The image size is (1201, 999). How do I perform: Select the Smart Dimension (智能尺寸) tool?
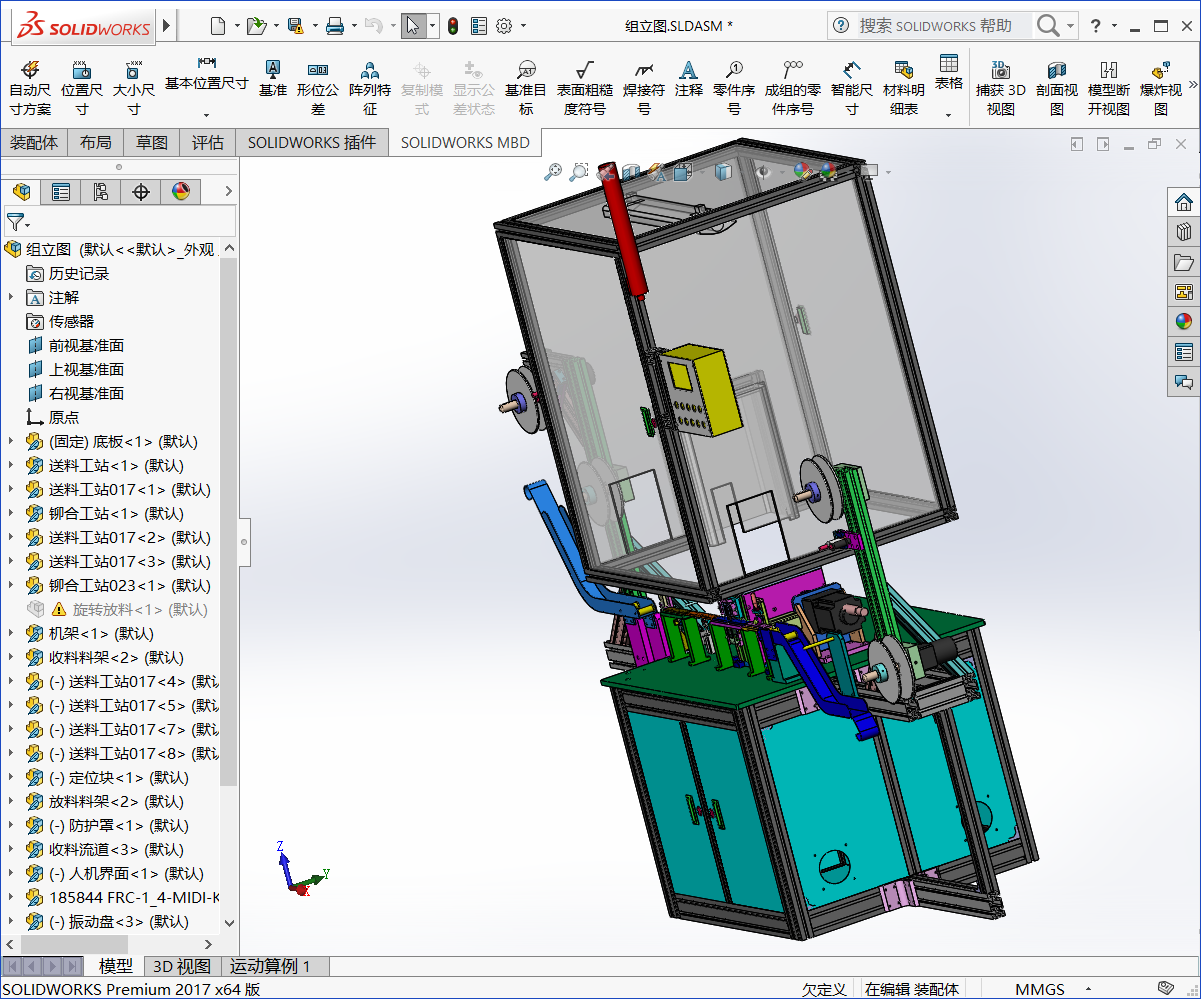click(851, 86)
